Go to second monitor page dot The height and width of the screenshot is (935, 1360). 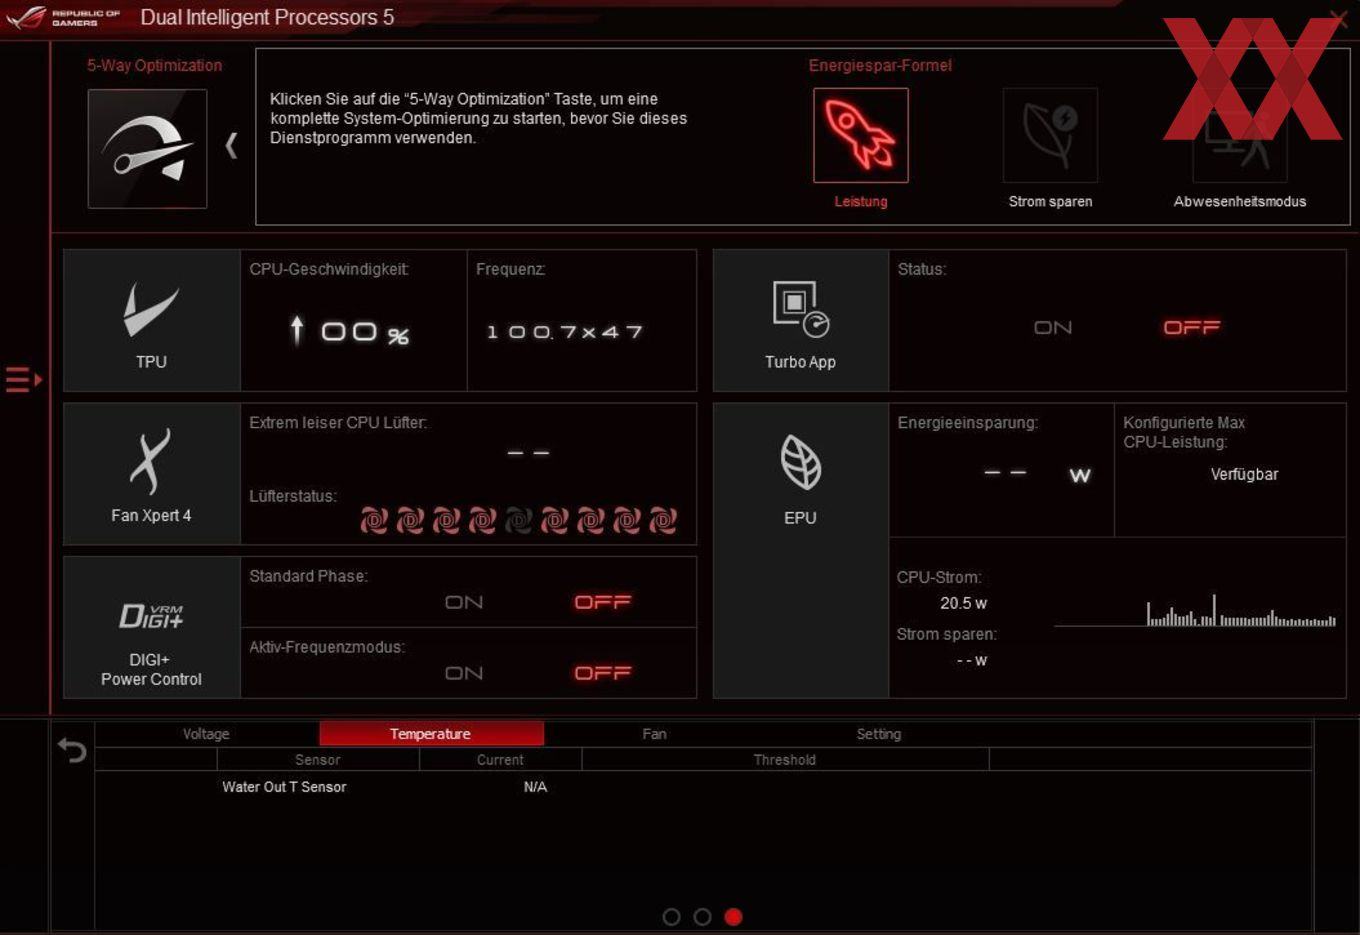coord(703,917)
